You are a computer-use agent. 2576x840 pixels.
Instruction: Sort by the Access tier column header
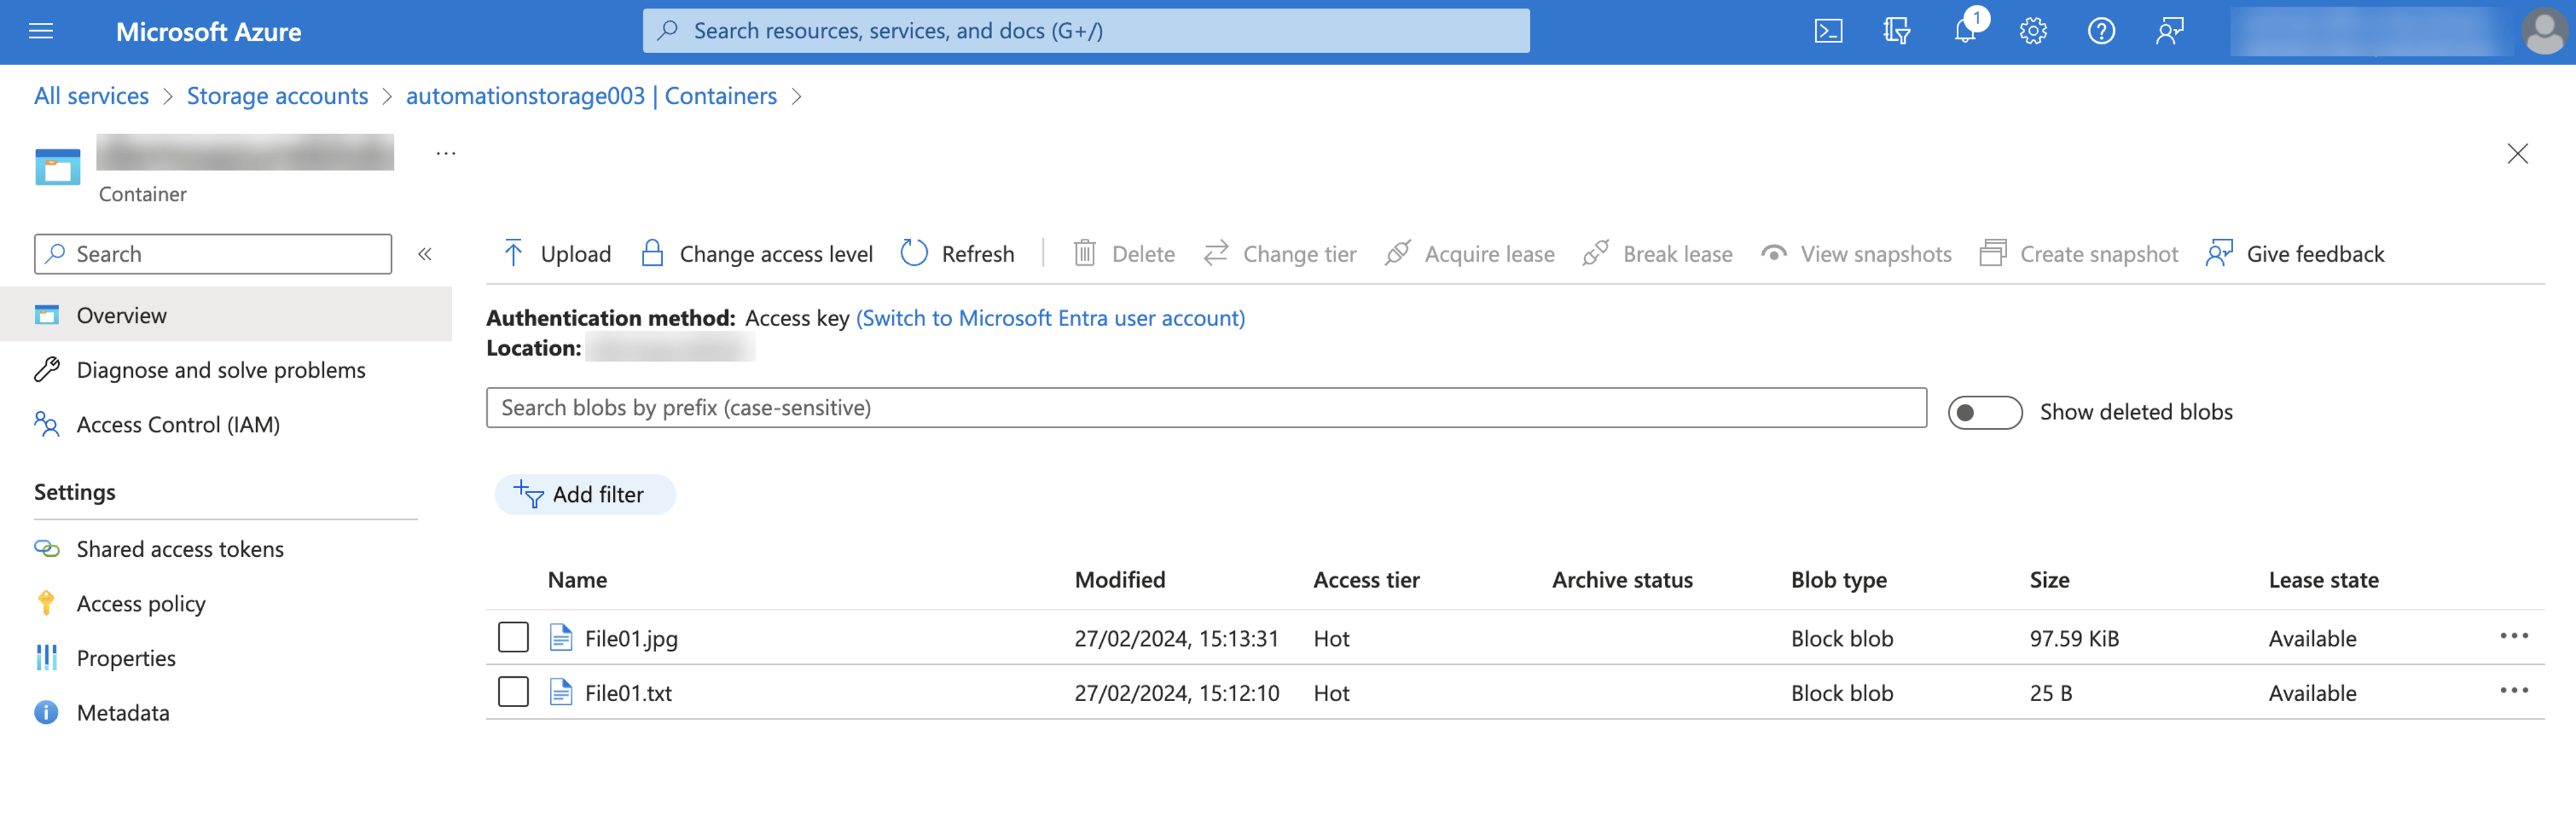(x=1366, y=580)
